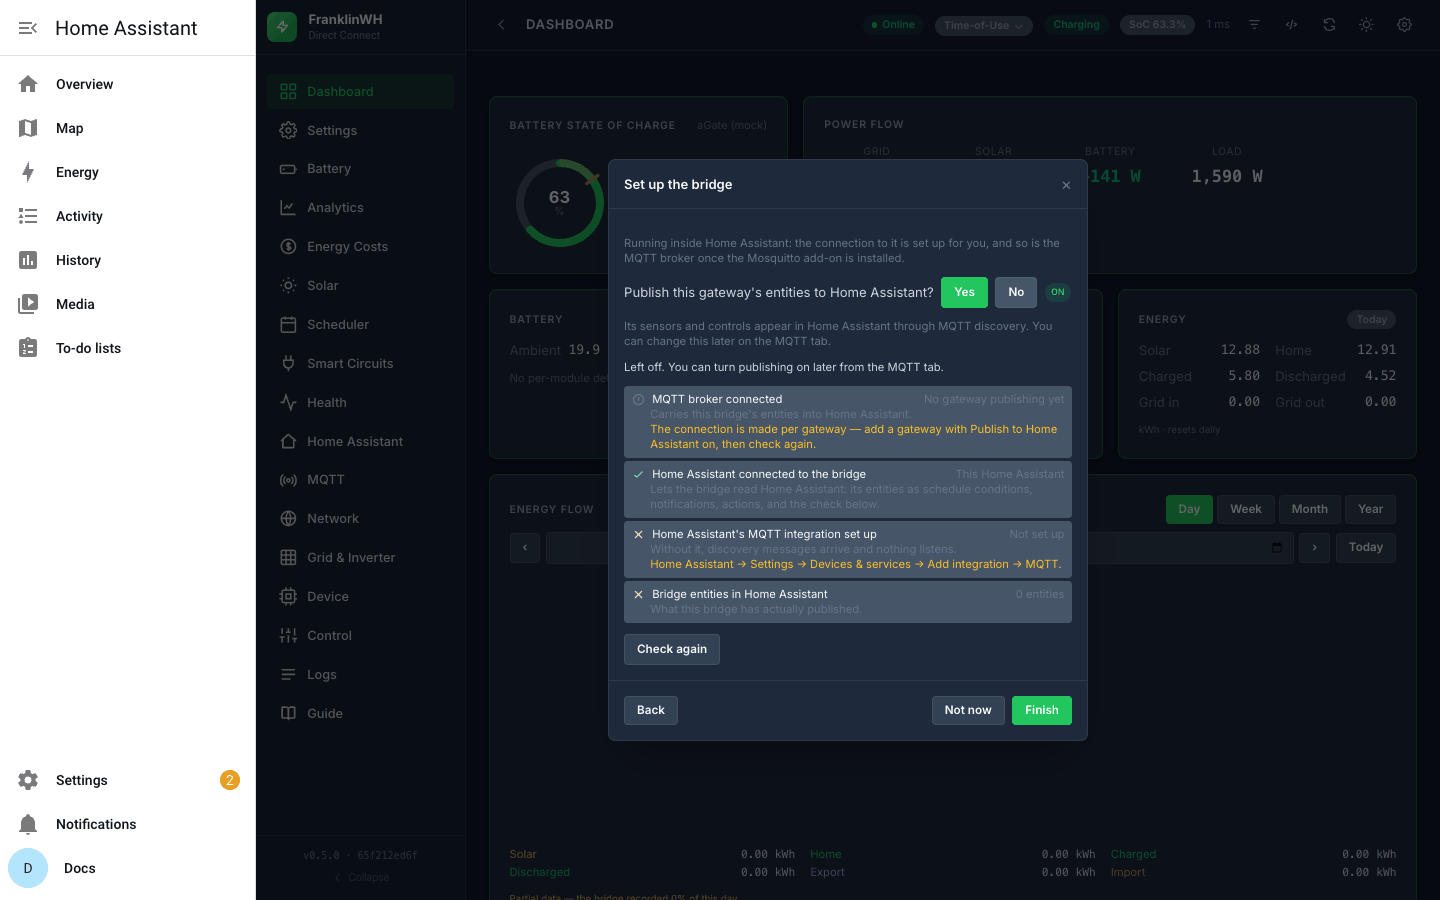Click the filter lines icon in top bar
1440x900 pixels.
pos(1254,25)
